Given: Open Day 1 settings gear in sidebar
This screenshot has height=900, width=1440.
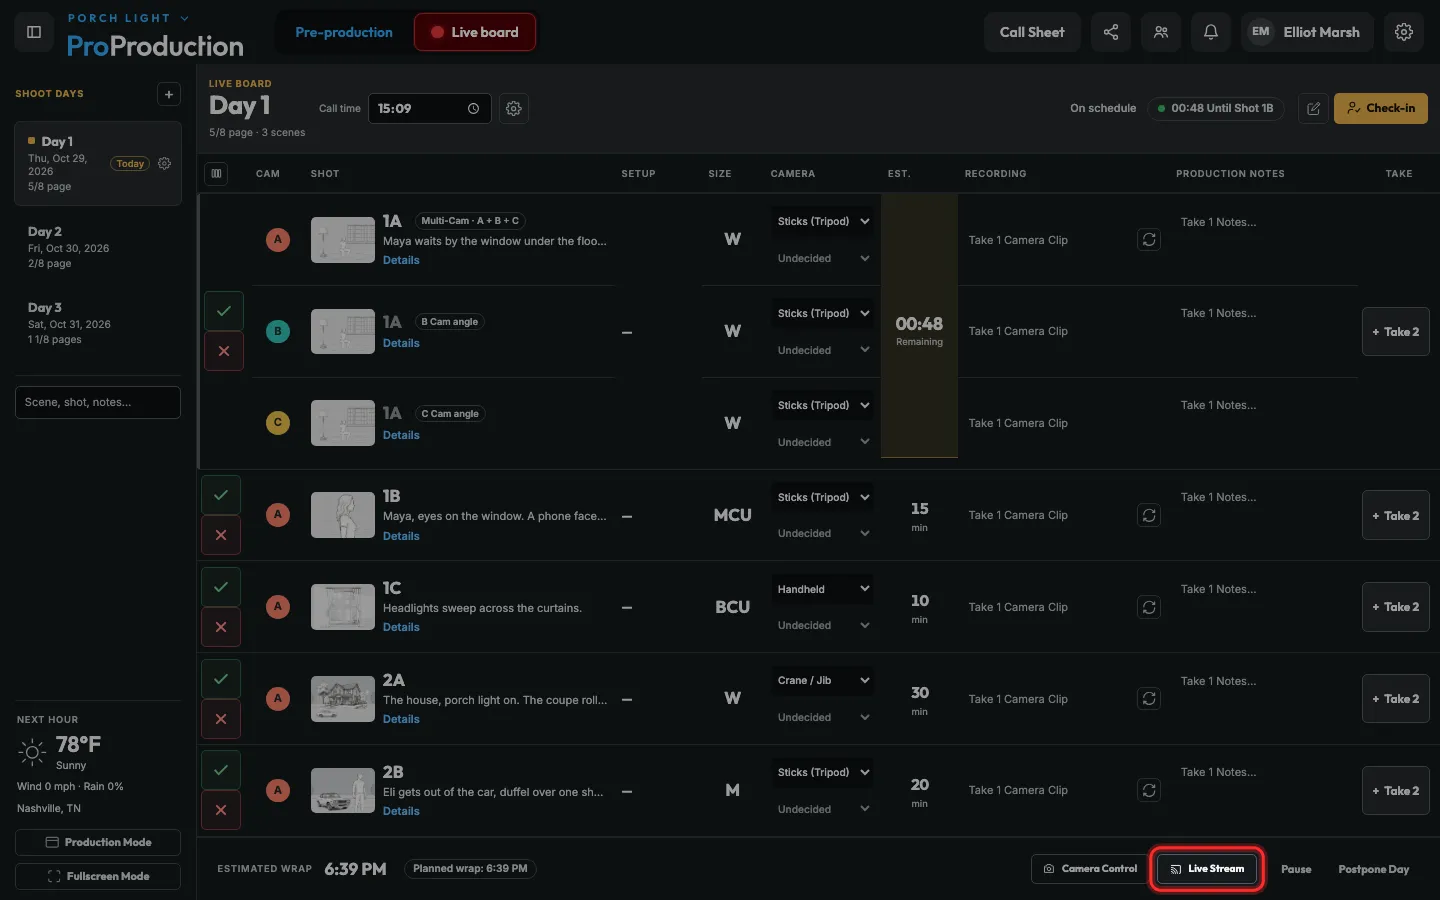Looking at the screenshot, I should tap(165, 163).
